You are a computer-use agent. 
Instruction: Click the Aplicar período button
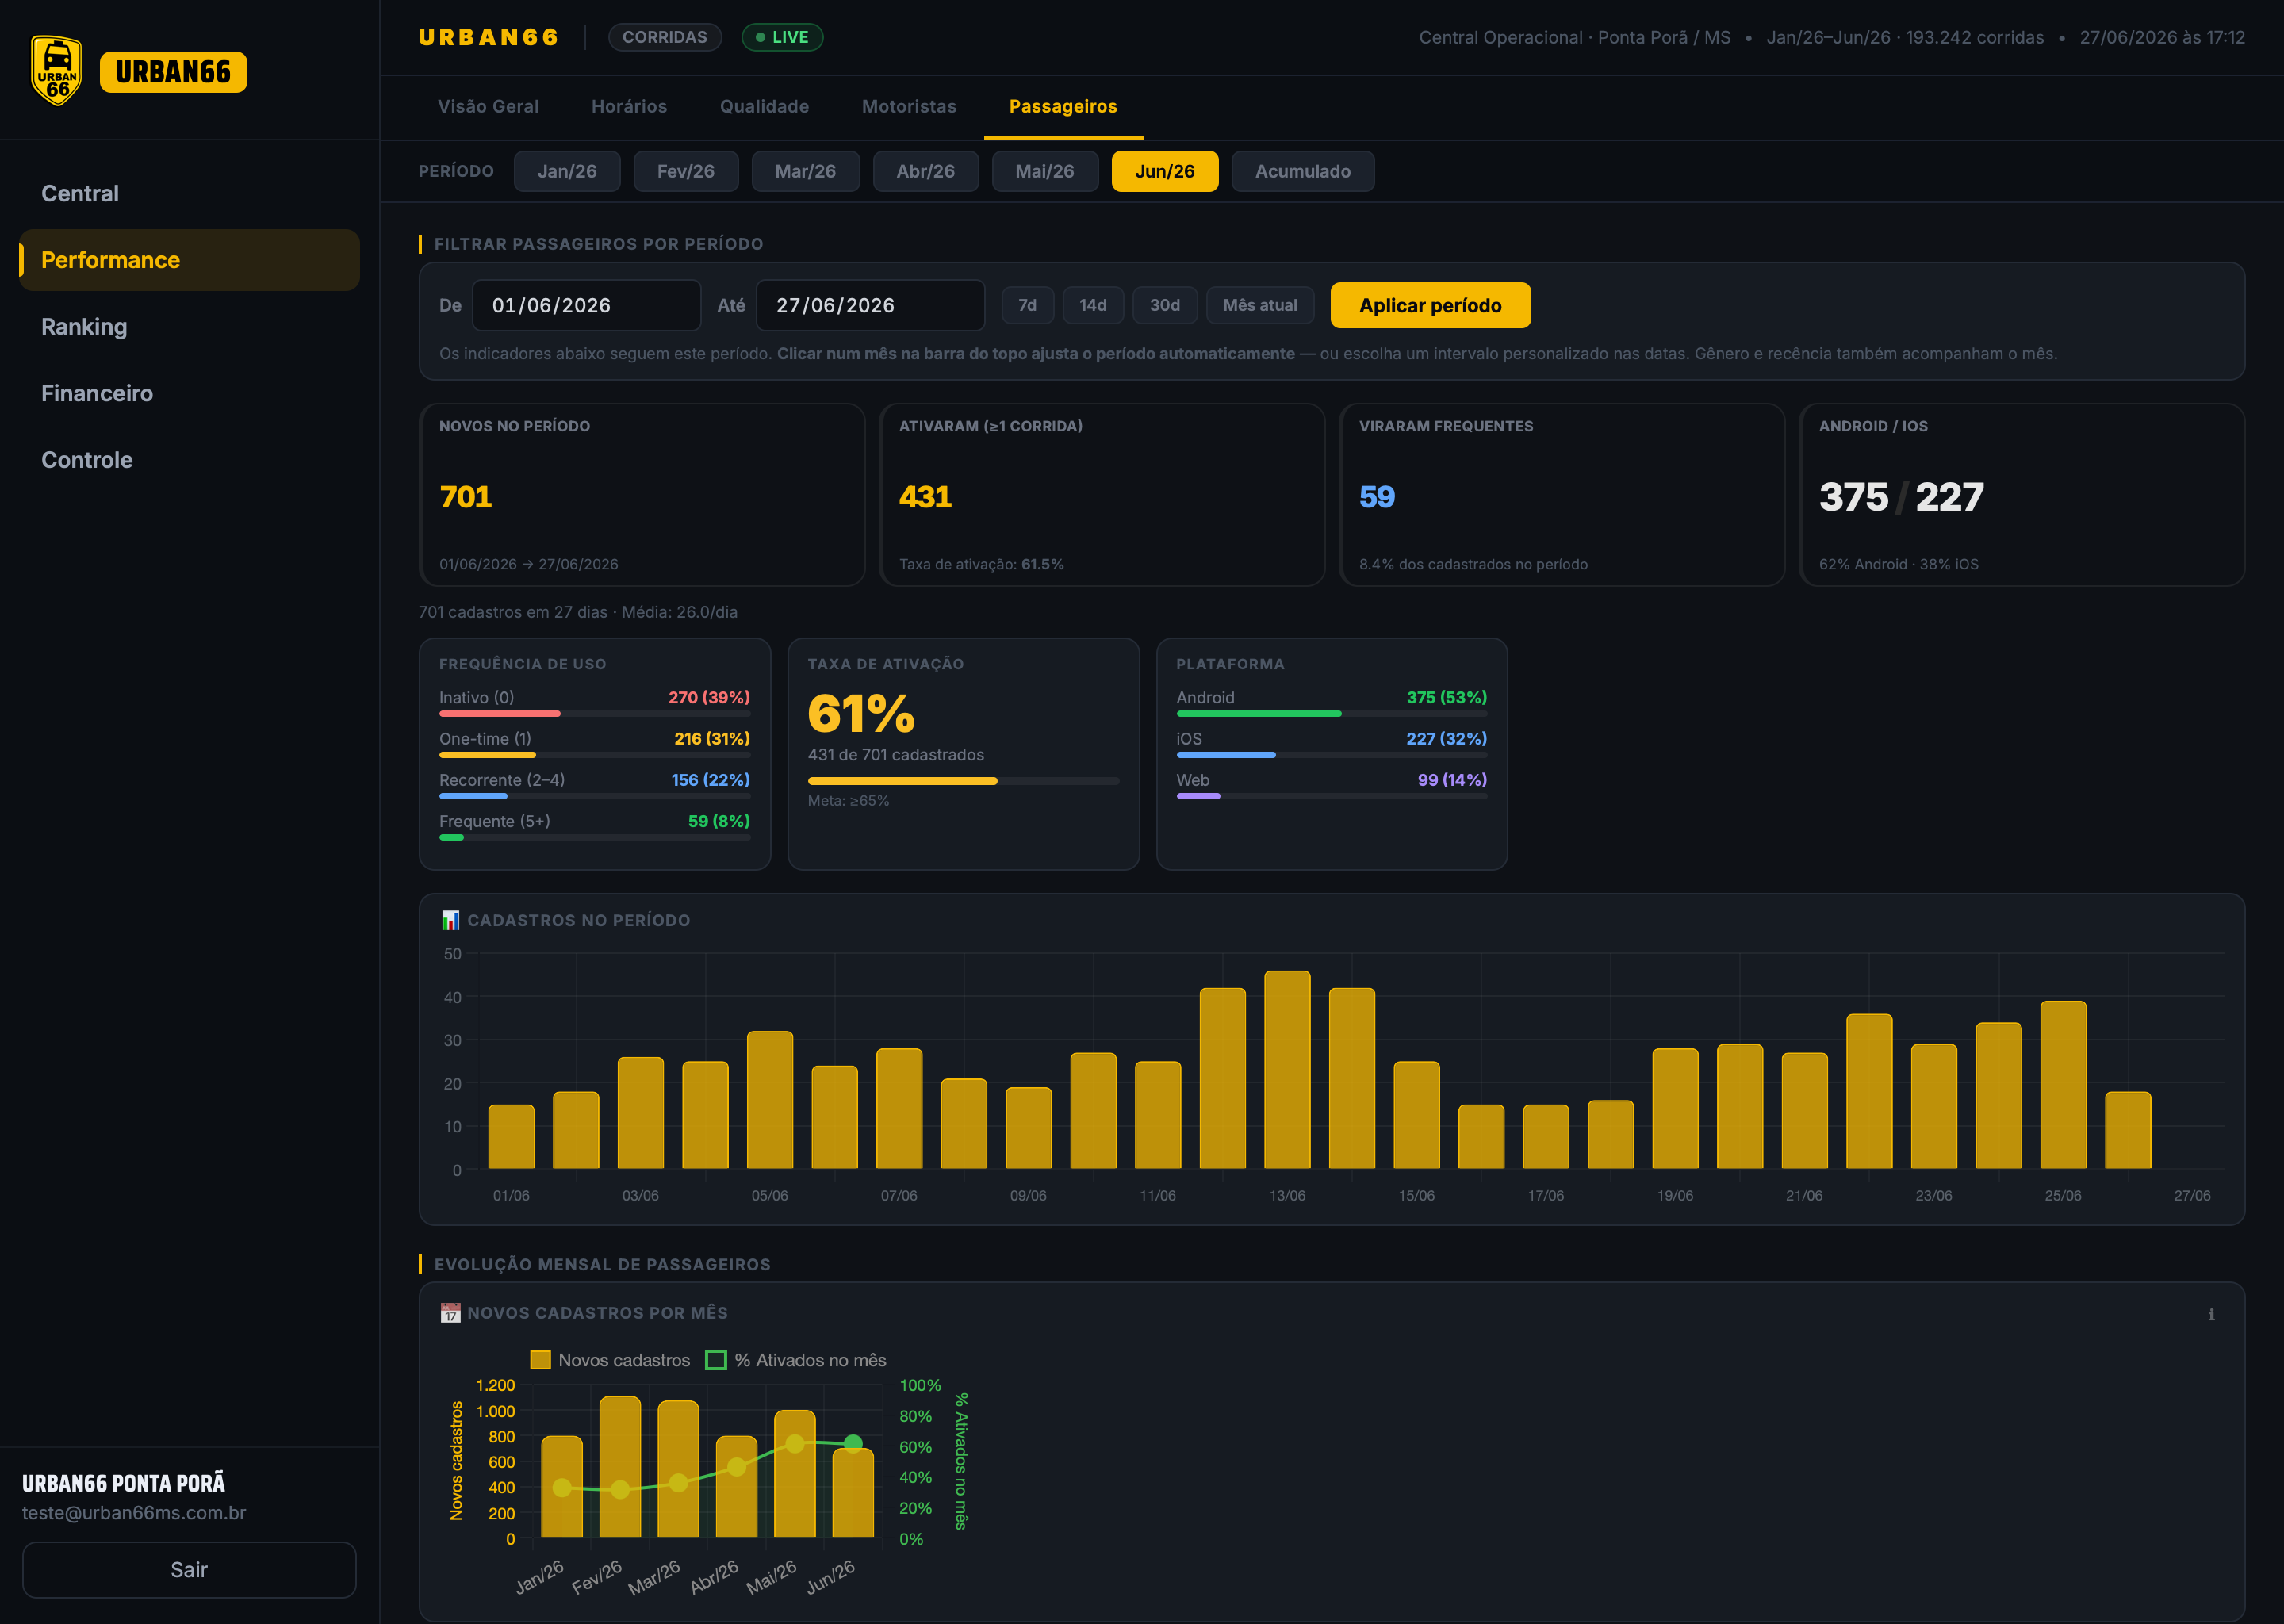coord(1430,305)
